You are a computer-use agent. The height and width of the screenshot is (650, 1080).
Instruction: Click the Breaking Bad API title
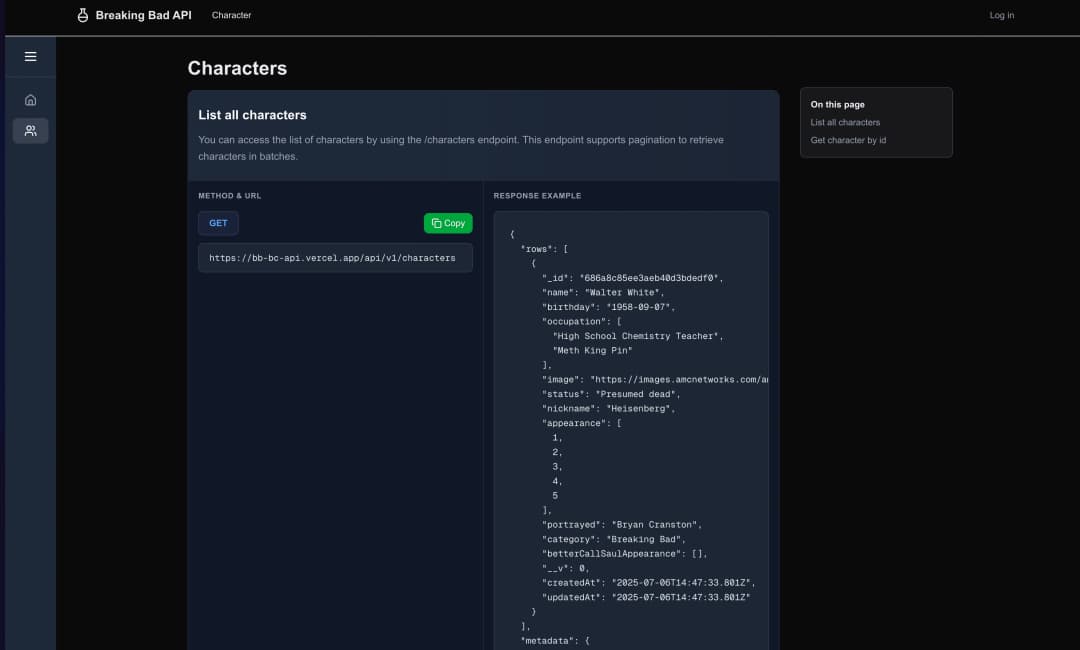click(143, 15)
